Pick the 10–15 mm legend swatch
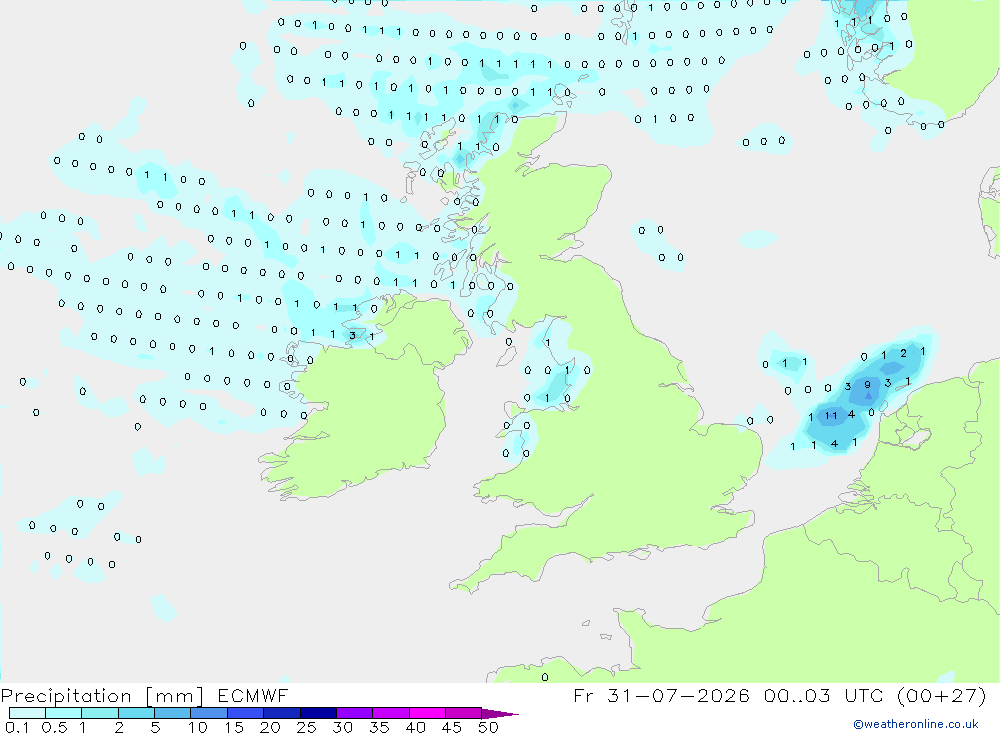Viewport: 1000px width, 733px height. pos(209,713)
